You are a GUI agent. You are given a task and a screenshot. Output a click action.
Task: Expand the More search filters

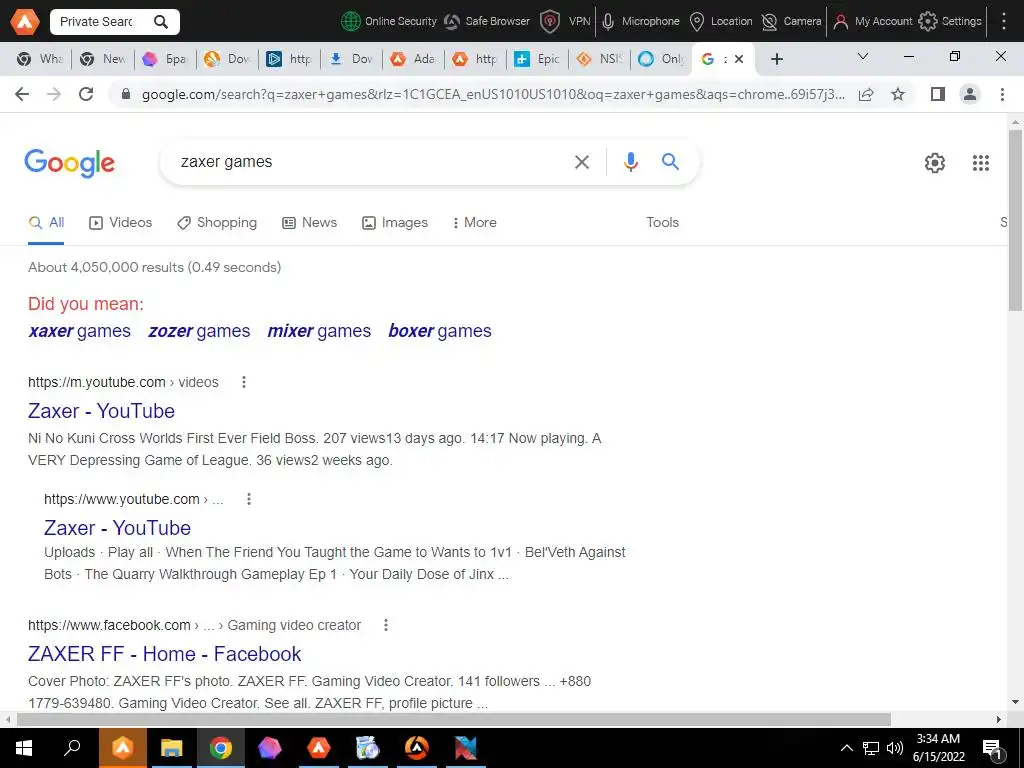pos(475,223)
